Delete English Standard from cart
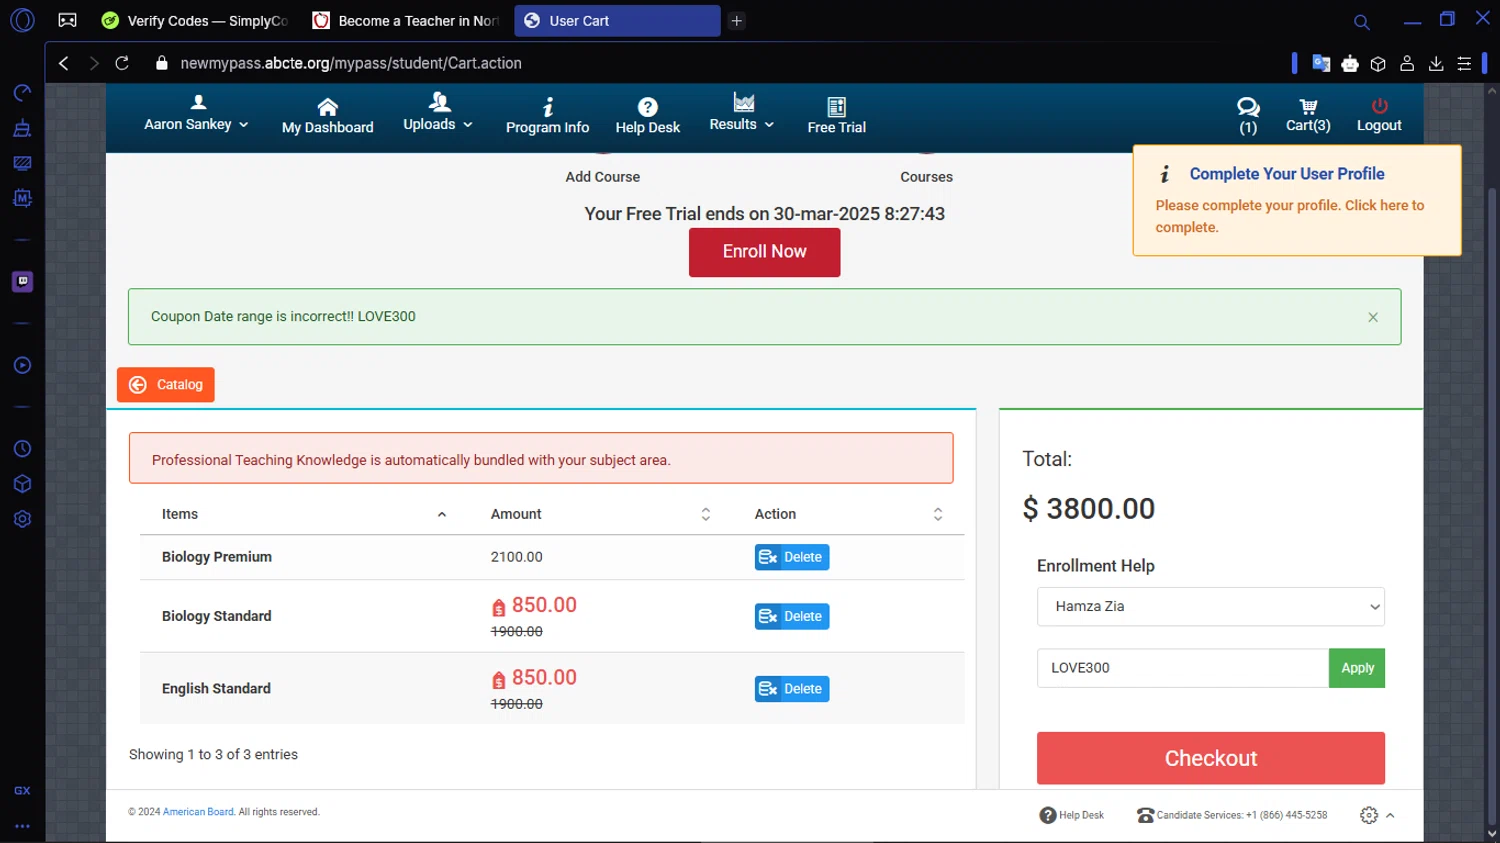The width and height of the screenshot is (1500, 843). pyautogui.click(x=792, y=689)
